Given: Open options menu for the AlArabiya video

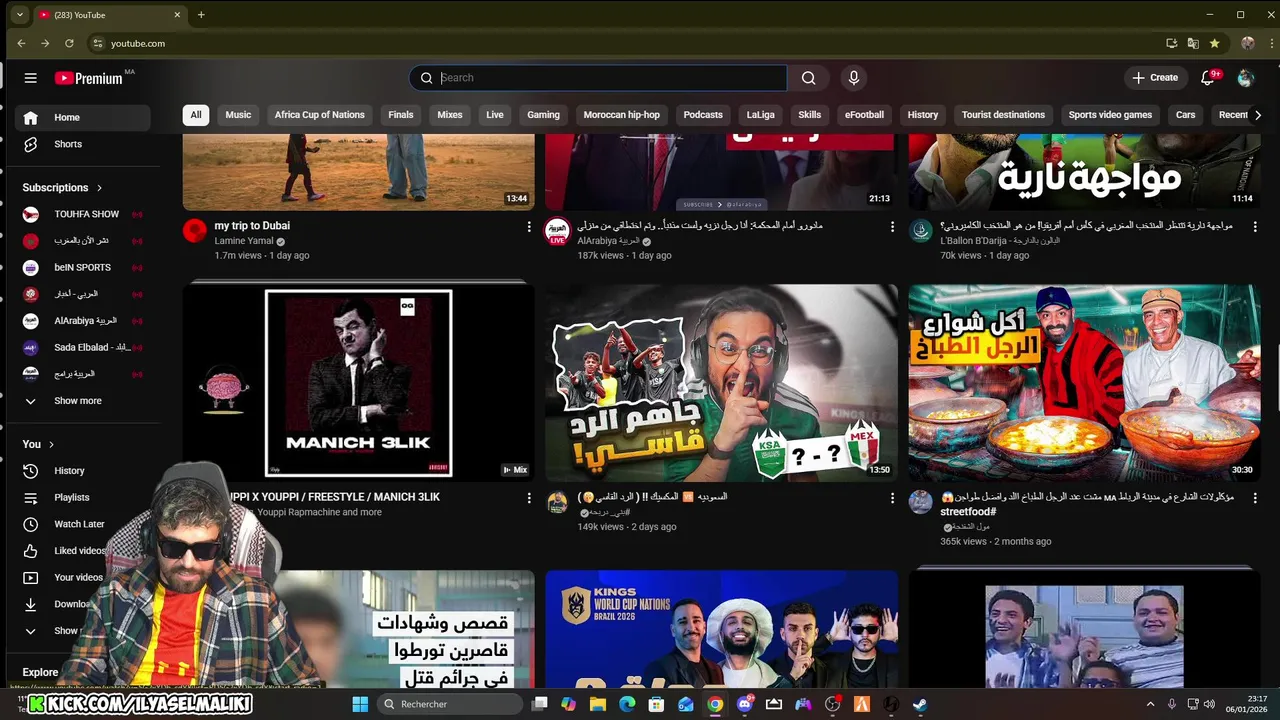Looking at the screenshot, I should coord(892,227).
